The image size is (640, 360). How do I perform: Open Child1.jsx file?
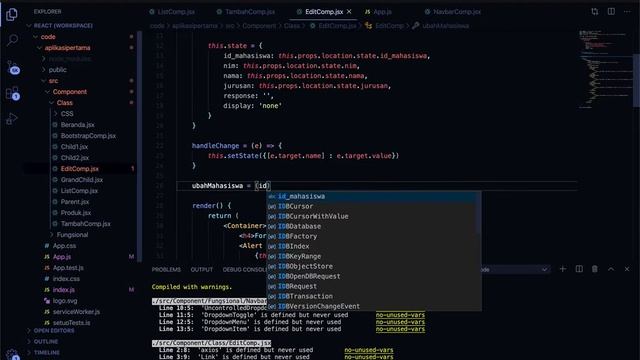[x=74, y=147]
